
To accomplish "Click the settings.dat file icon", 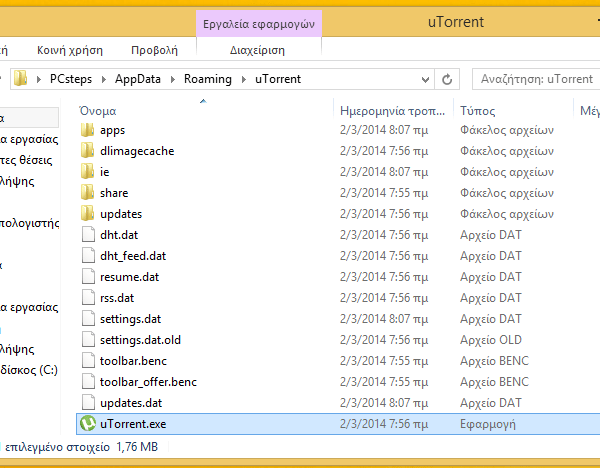I will click(88, 319).
